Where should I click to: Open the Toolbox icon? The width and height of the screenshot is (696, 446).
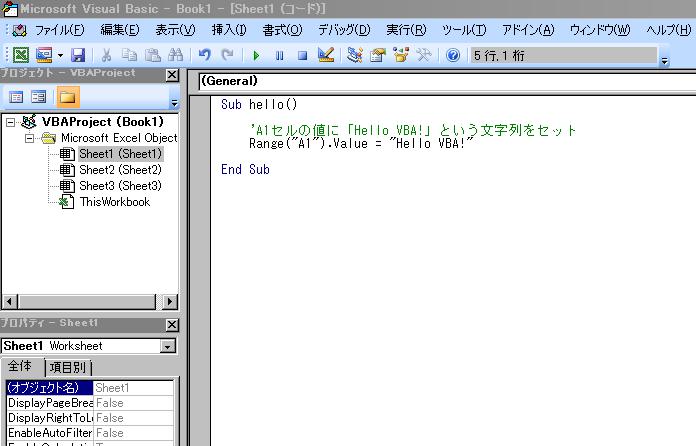coord(424,55)
